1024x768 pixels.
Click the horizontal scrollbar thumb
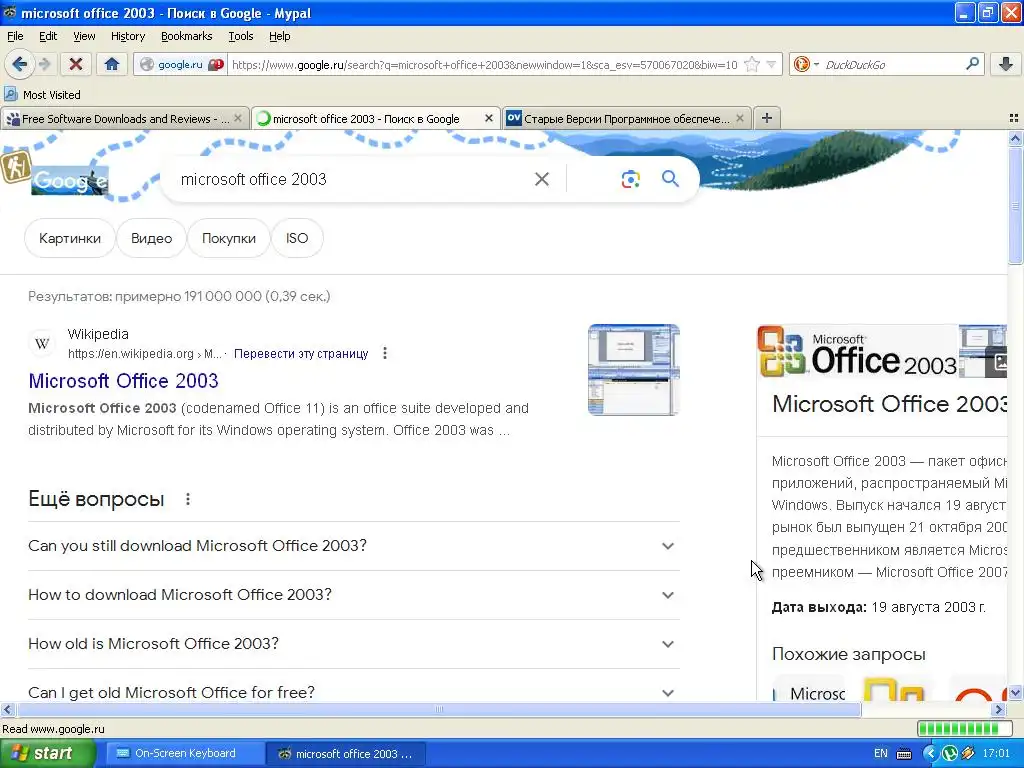tap(439, 709)
